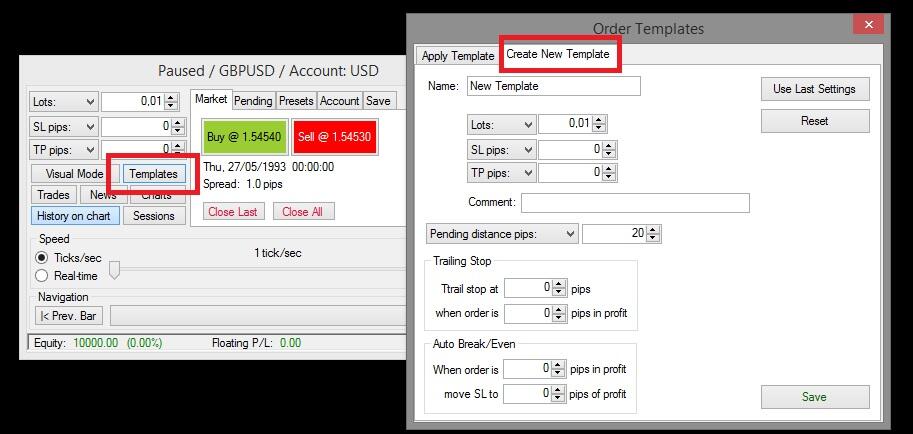This screenshot has height=434, width=913.
Task: Click Close Last button
Action: 233,212
